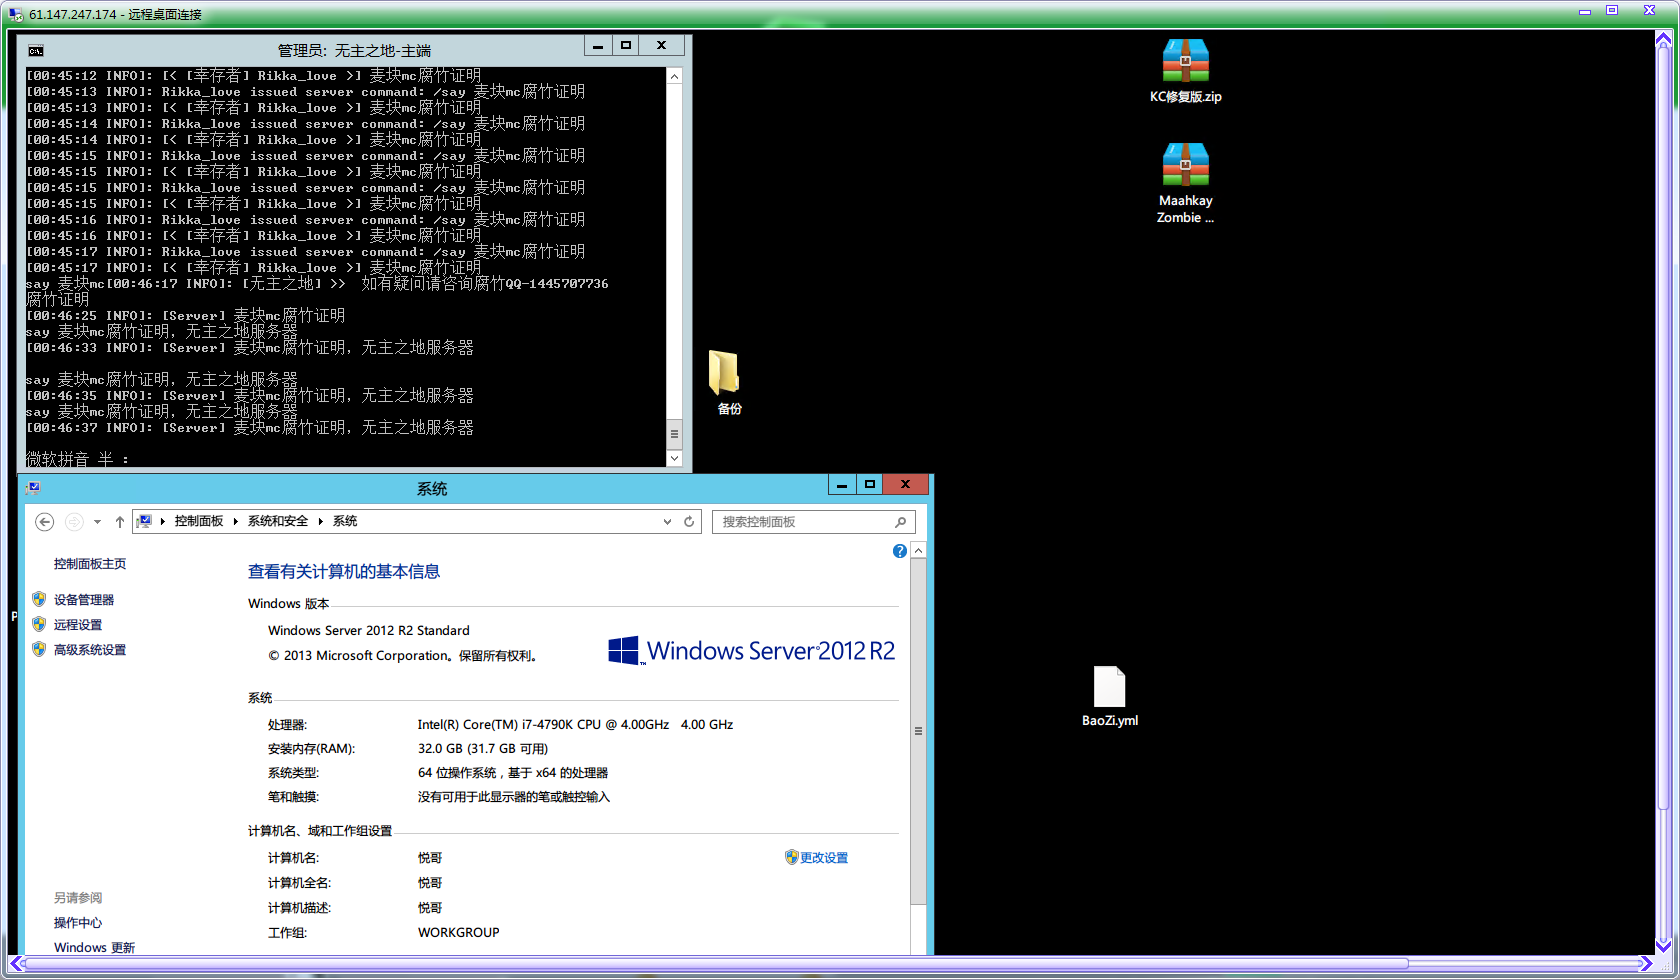Click computer icon in address bar
The image size is (1680, 980).
144,521
